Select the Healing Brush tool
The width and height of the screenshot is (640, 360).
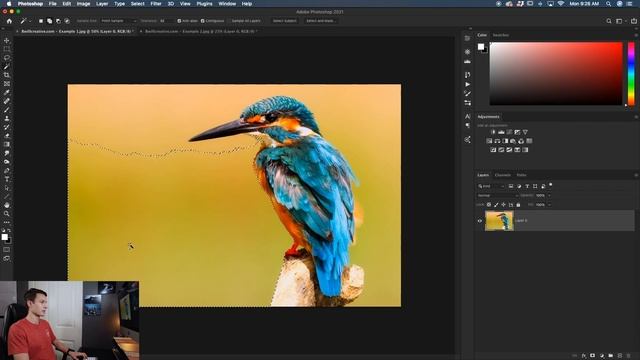[7, 101]
